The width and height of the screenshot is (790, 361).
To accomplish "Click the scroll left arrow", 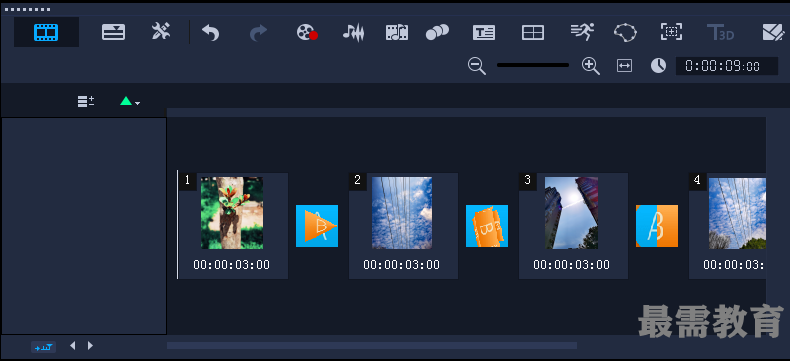I will point(73,345).
